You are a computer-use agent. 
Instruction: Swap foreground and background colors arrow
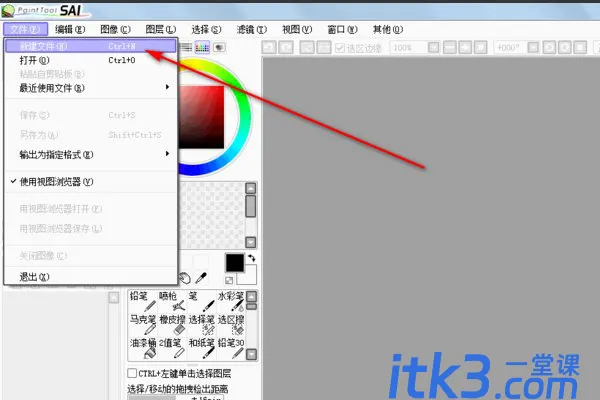tap(251, 259)
